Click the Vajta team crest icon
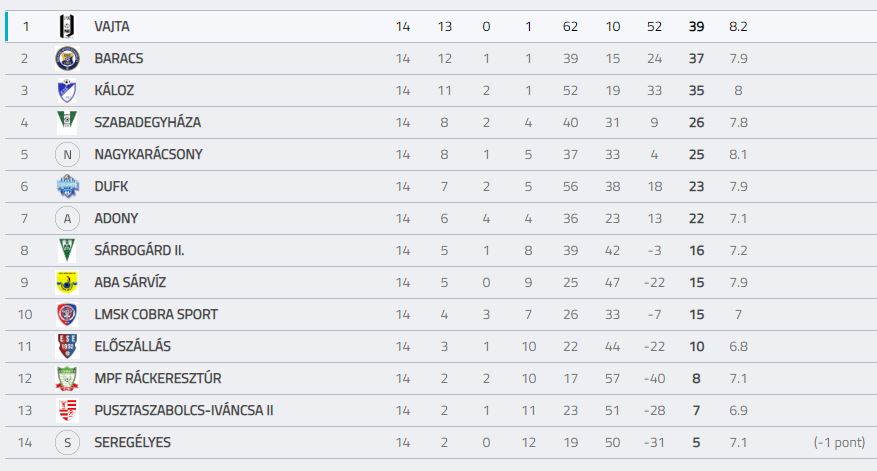The width and height of the screenshot is (877, 471). pos(67,26)
